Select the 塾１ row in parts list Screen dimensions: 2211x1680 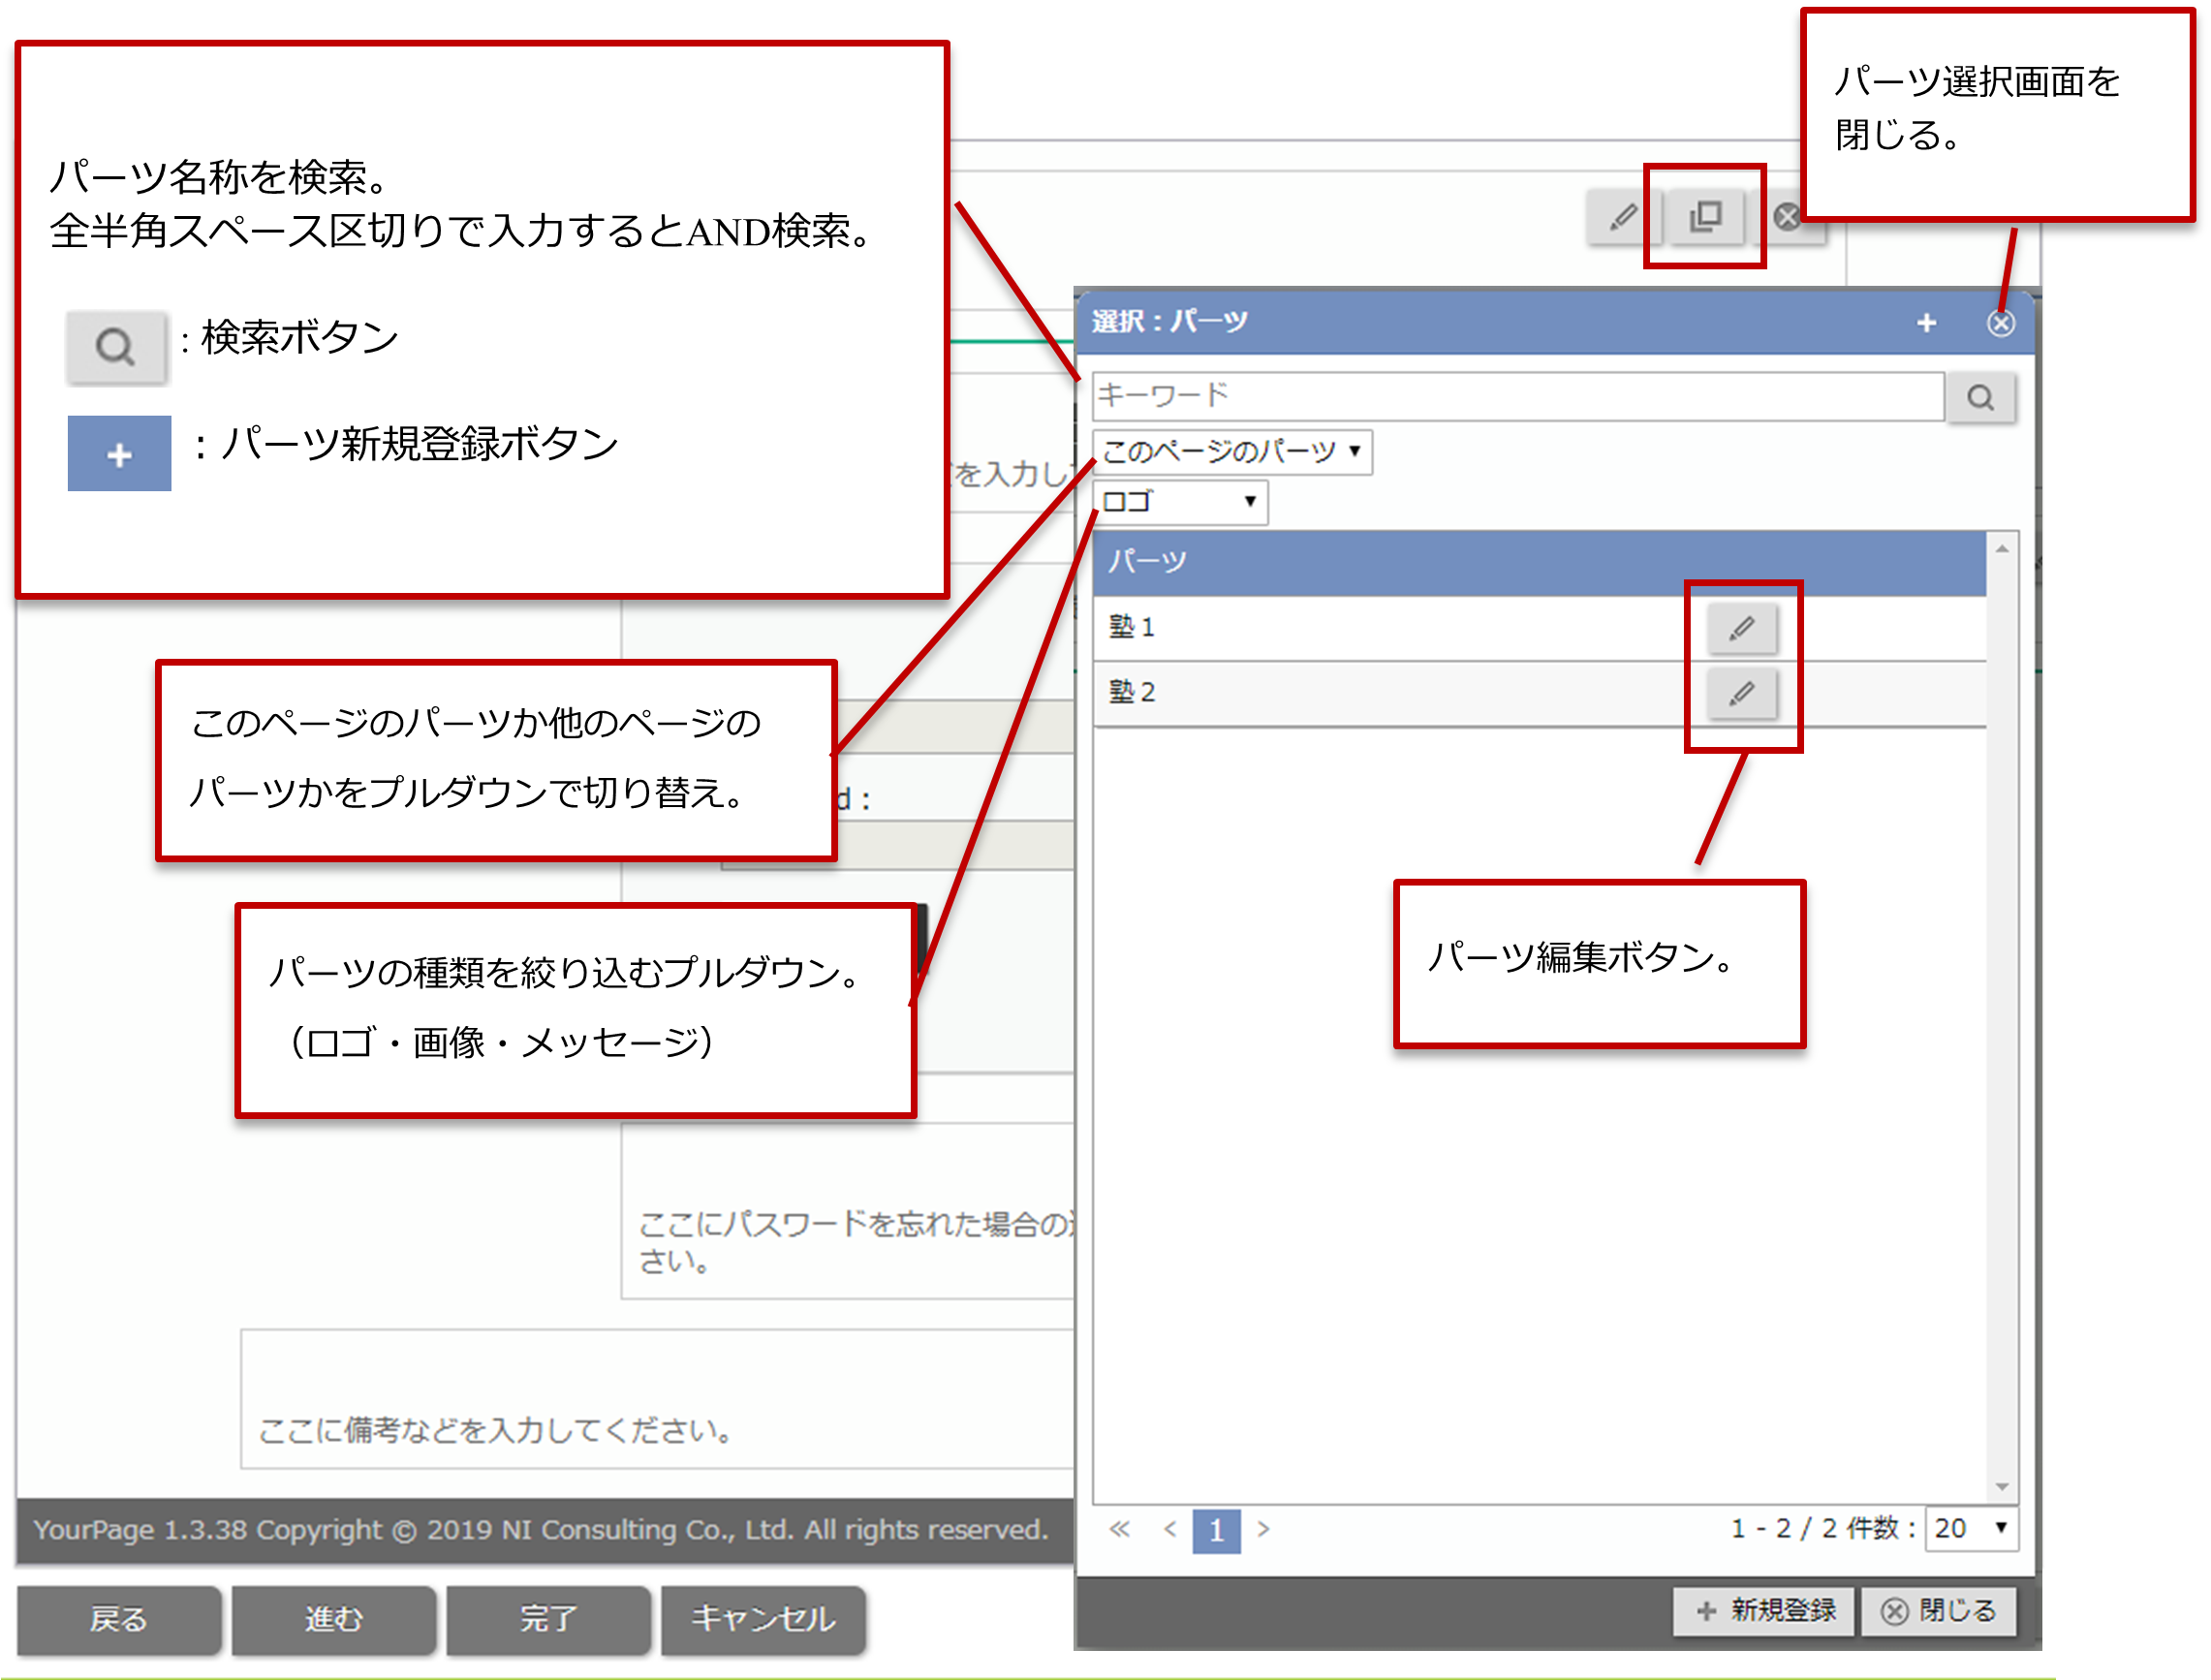pos(1539,628)
